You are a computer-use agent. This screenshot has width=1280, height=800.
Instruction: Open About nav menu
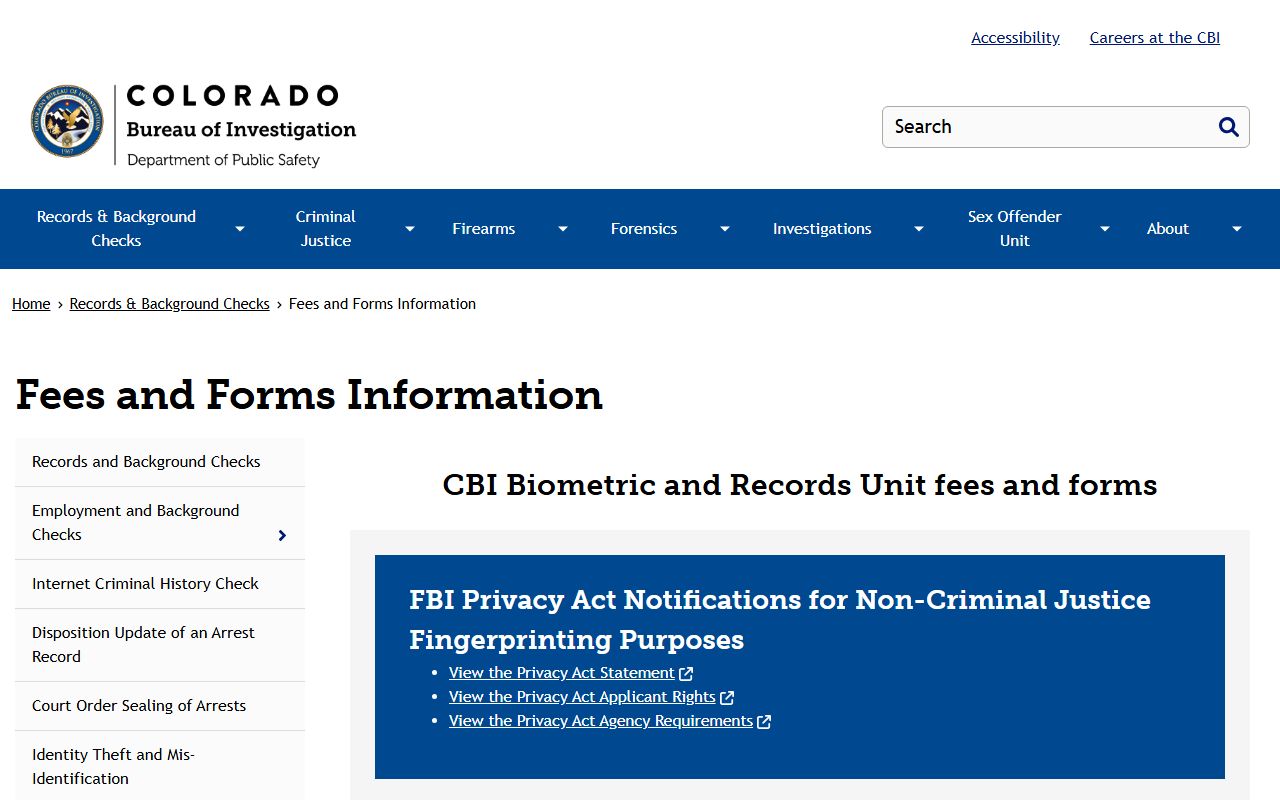1168,229
